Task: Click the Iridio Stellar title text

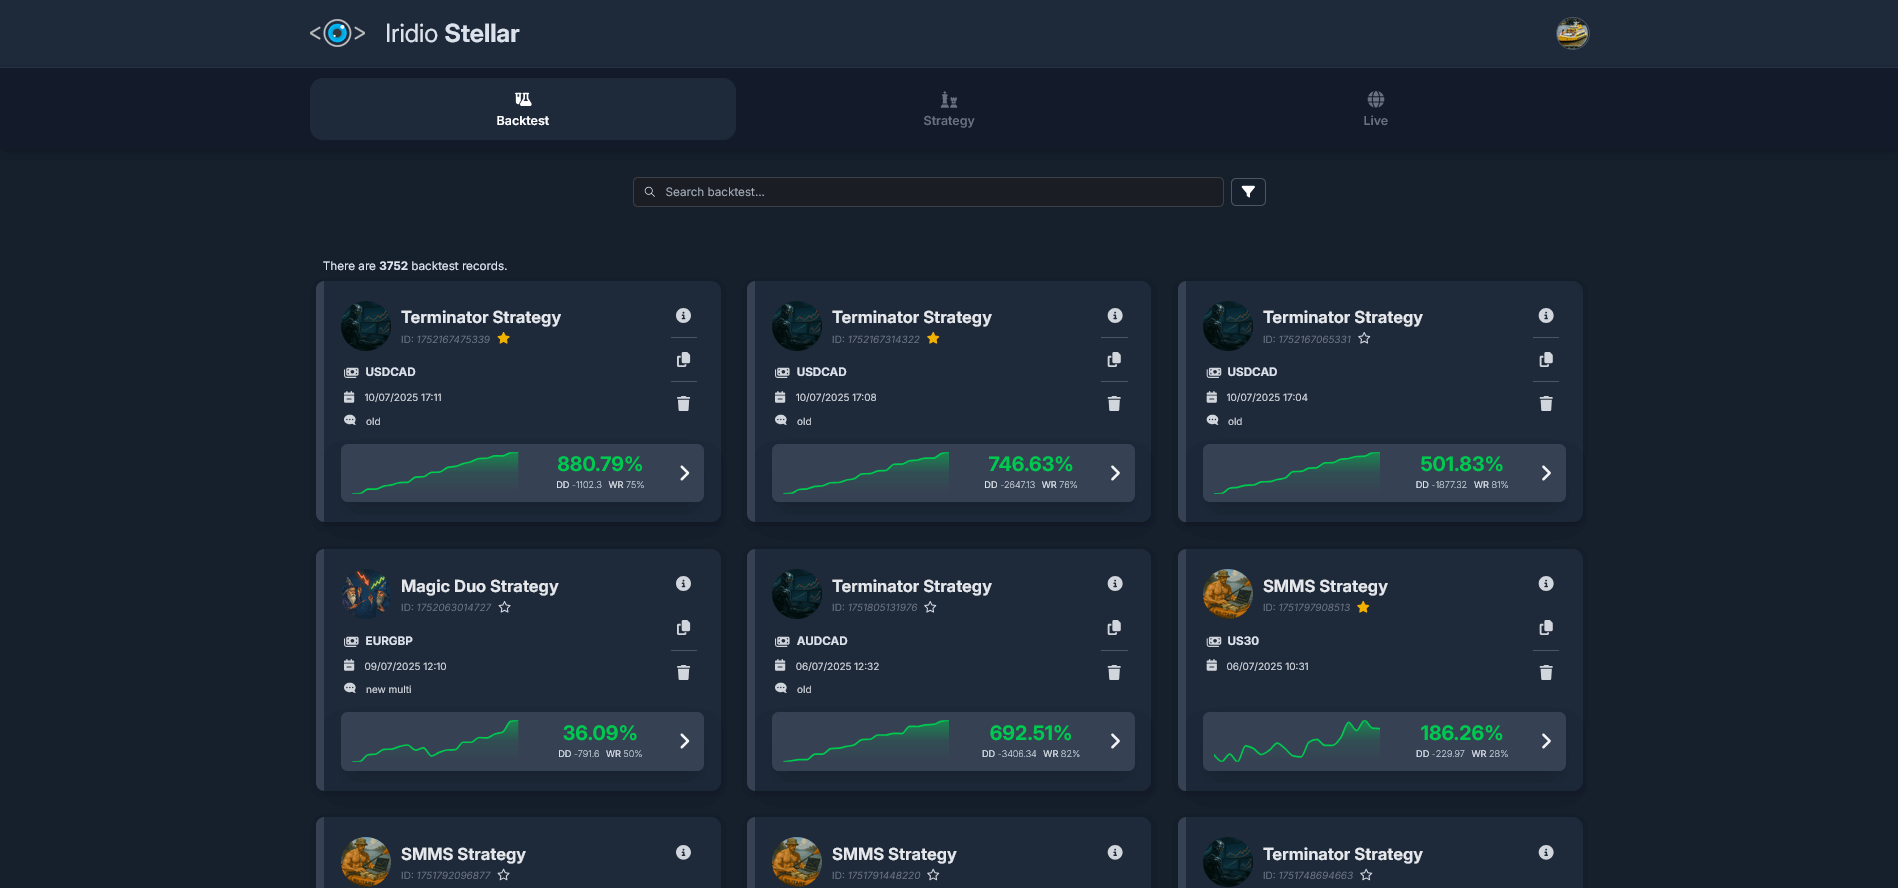Action: (452, 33)
